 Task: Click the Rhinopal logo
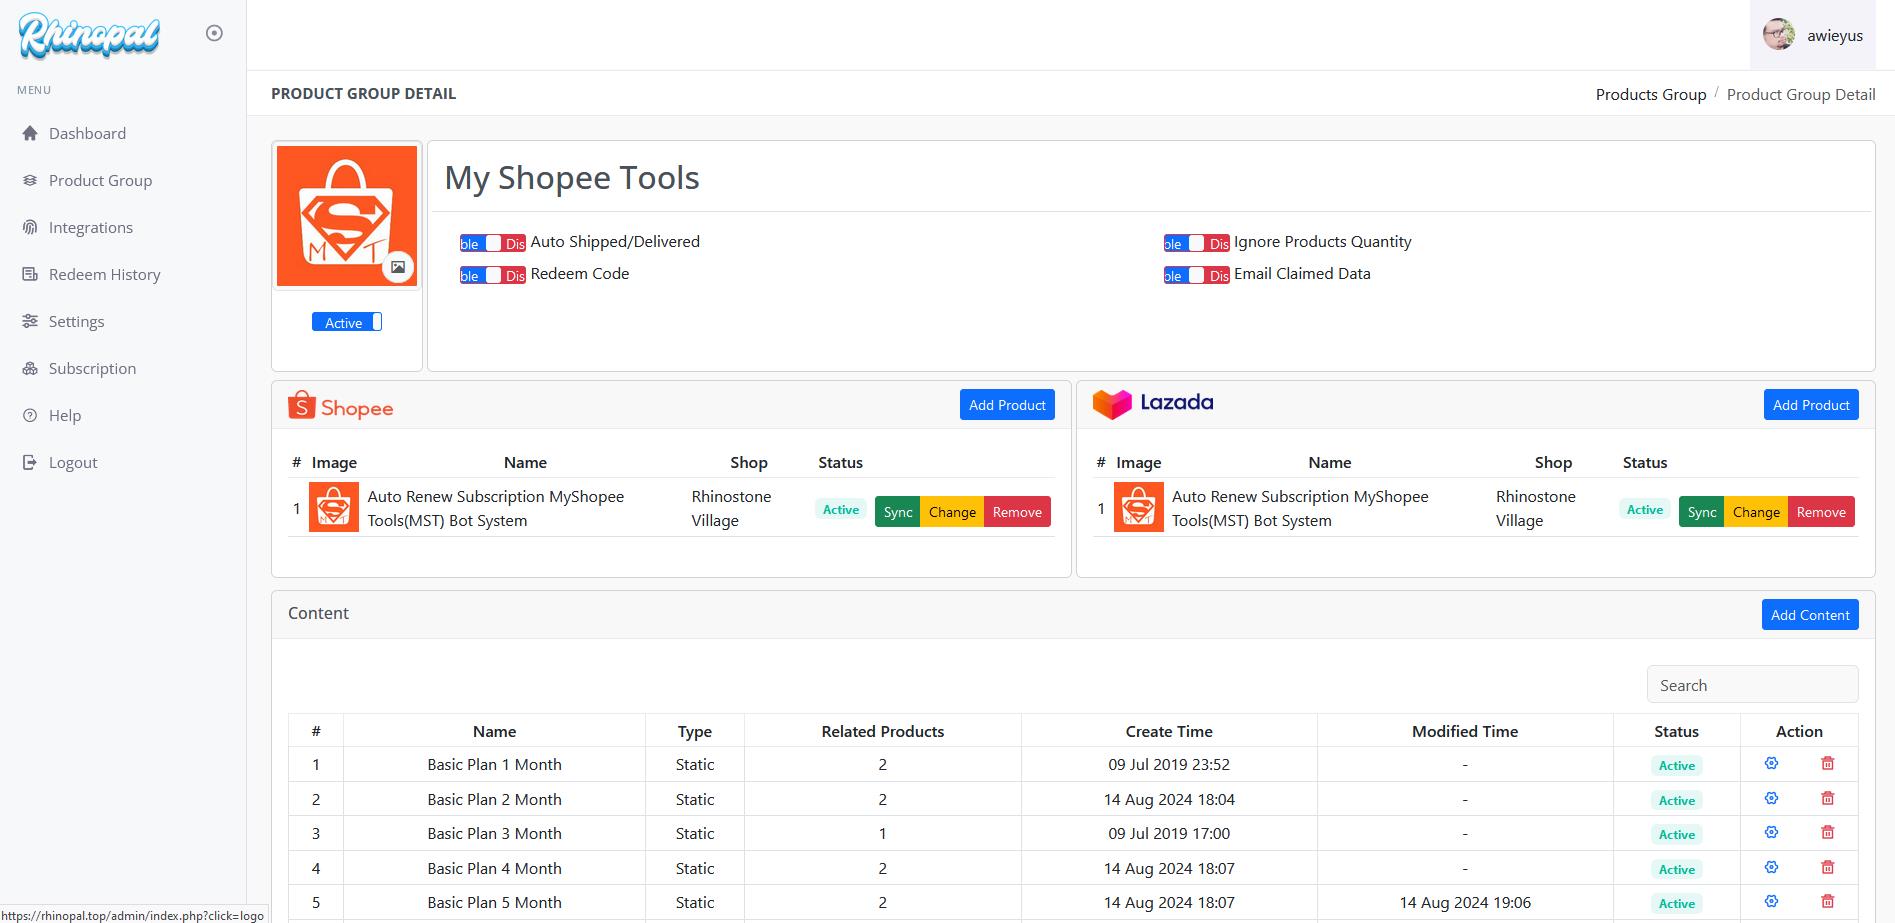(x=89, y=35)
